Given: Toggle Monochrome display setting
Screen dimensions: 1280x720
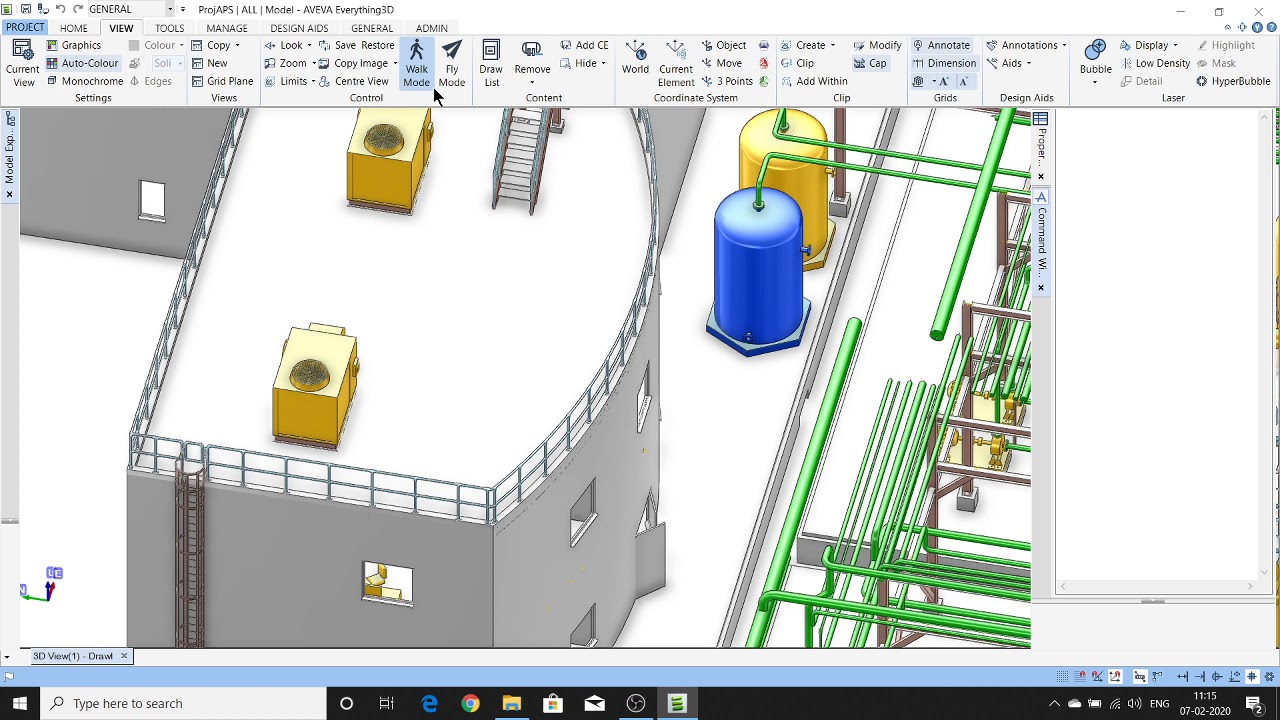Looking at the screenshot, I should [x=84, y=81].
